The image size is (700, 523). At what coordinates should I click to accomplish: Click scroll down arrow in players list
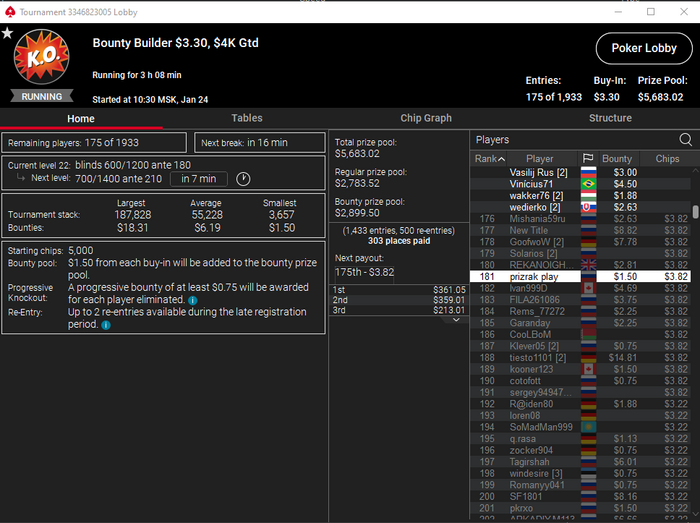coord(696,514)
